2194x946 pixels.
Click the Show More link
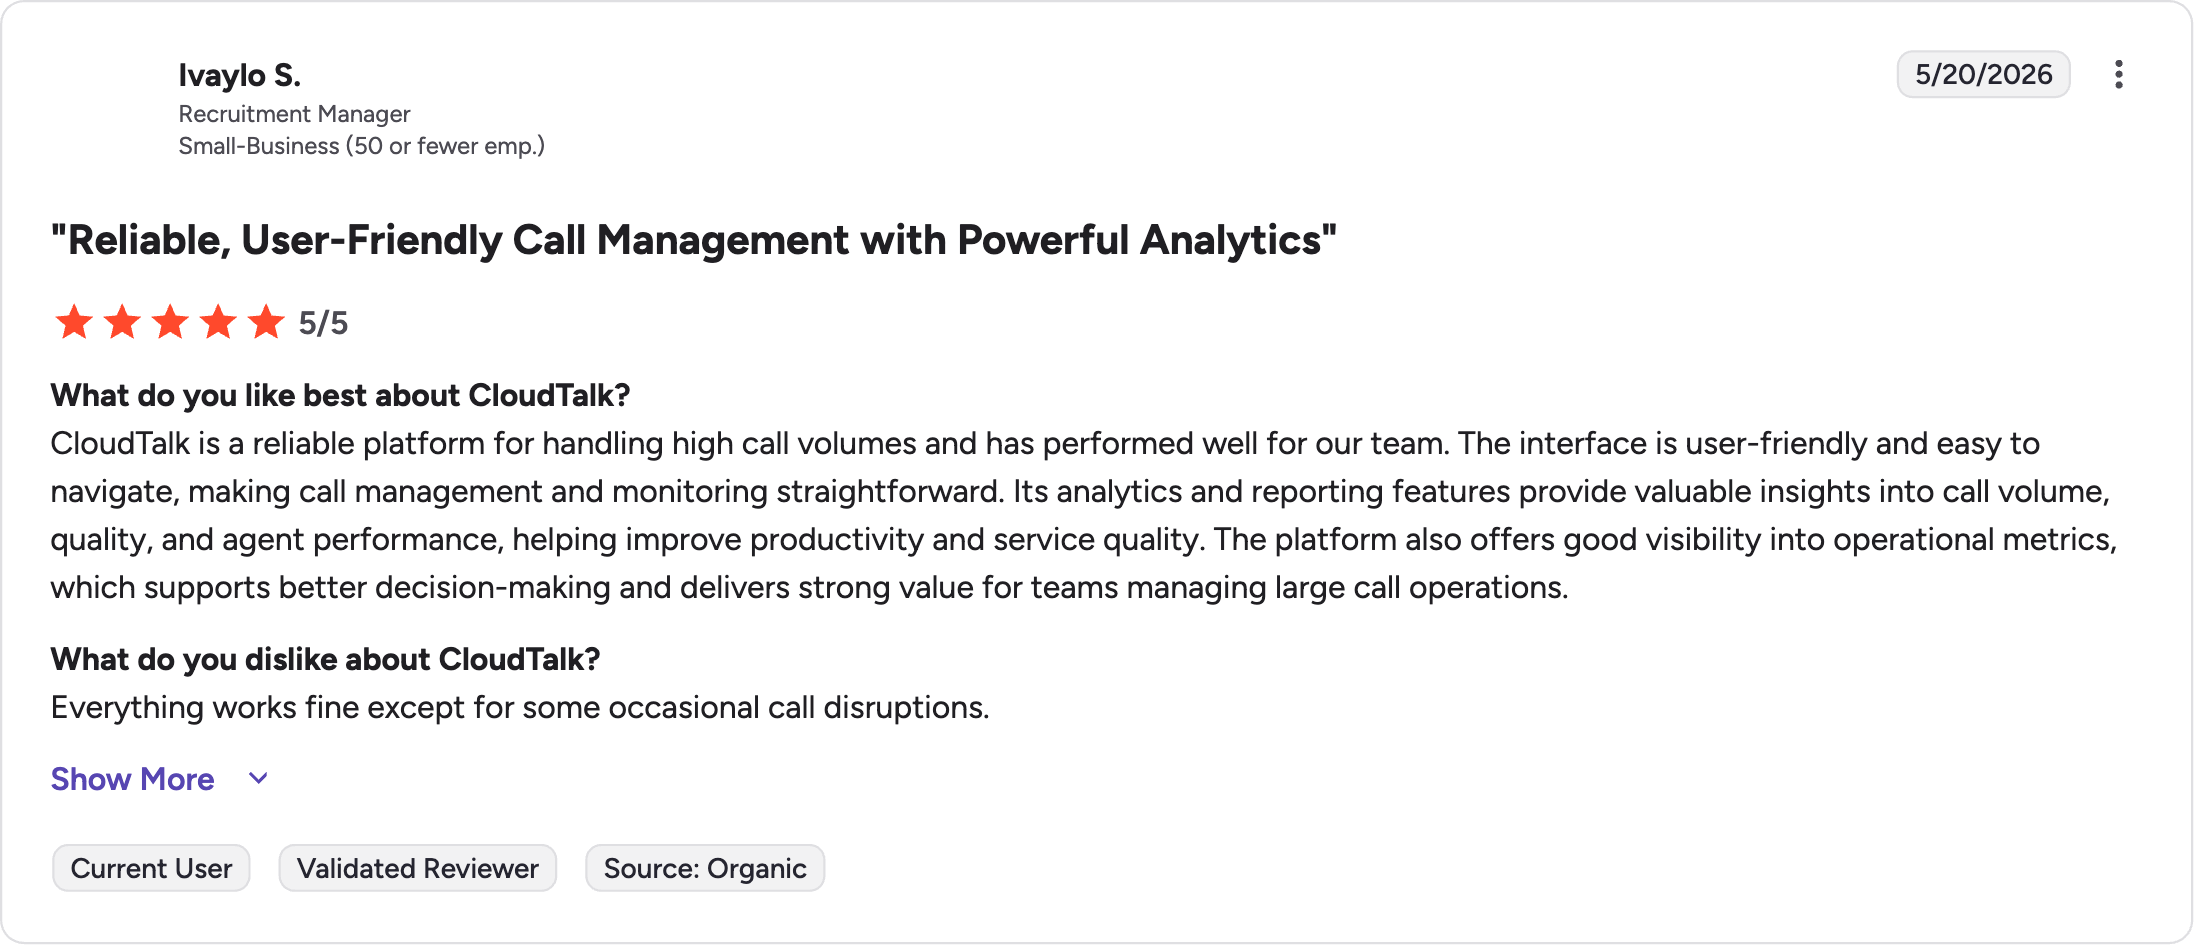click(x=132, y=779)
